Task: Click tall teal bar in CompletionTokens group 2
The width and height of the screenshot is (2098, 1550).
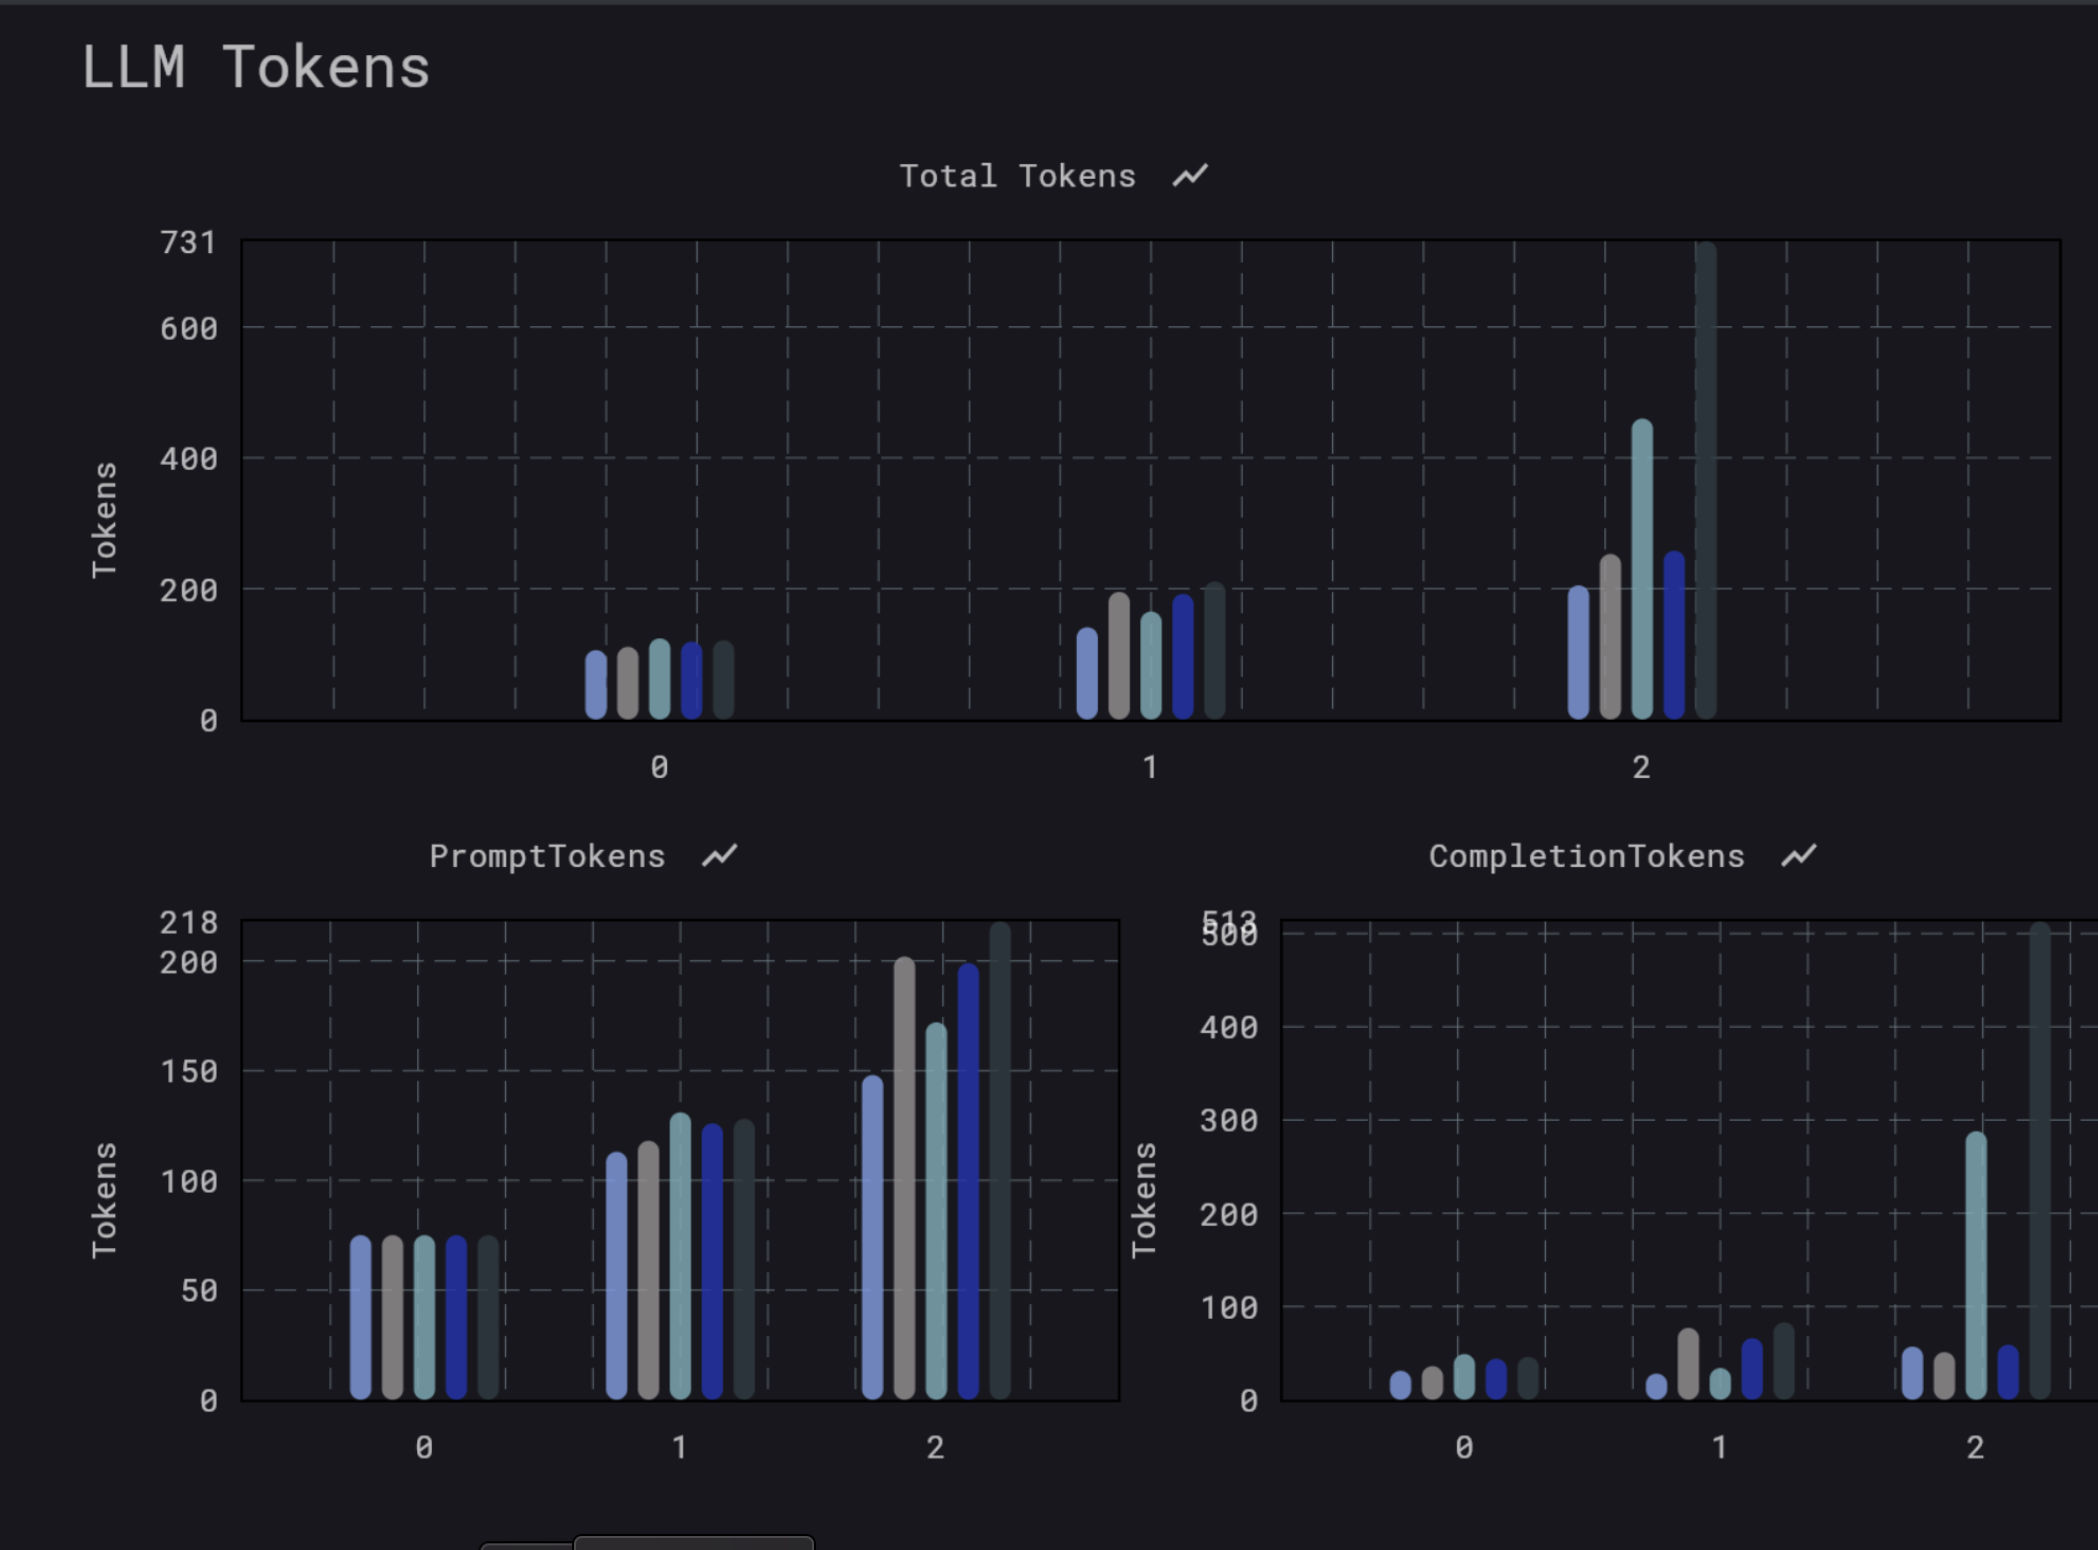Action: click(x=1976, y=1265)
